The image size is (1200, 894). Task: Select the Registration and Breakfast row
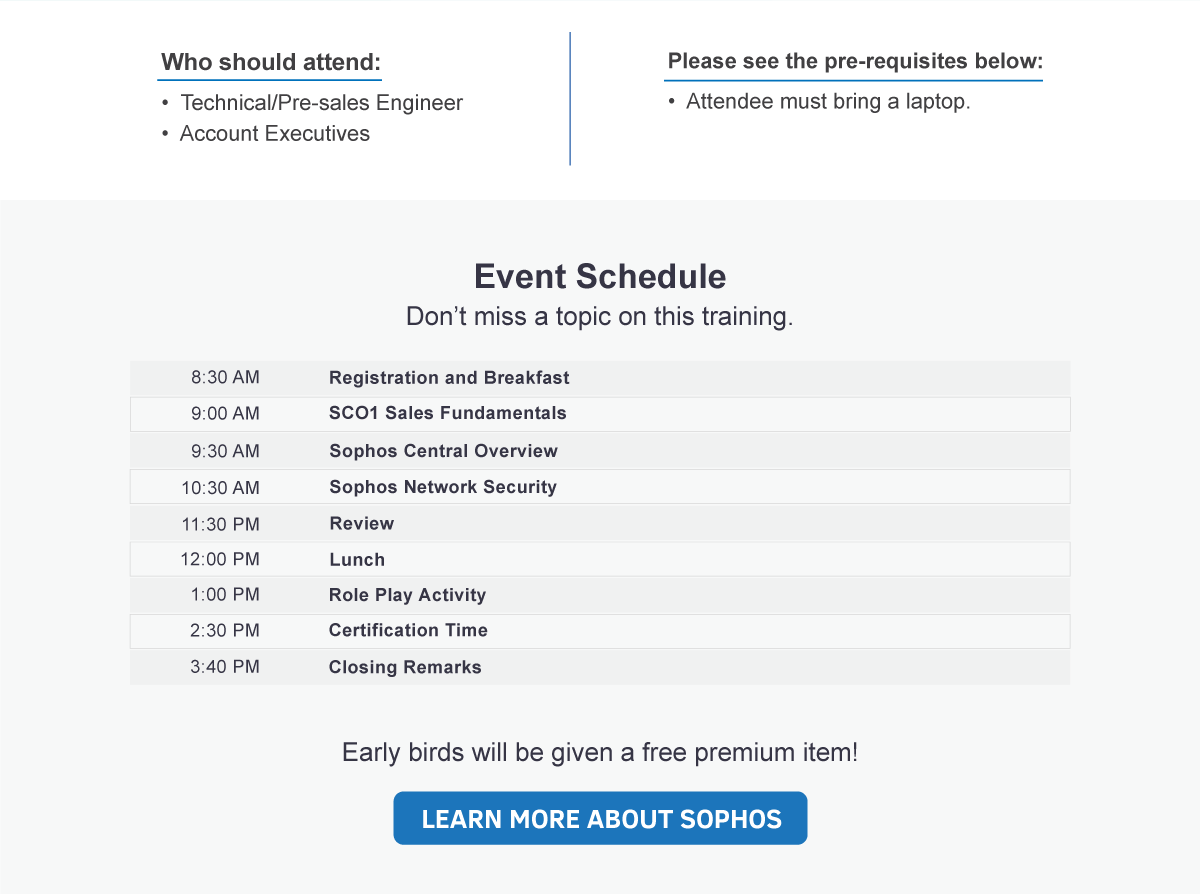pos(449,378)
